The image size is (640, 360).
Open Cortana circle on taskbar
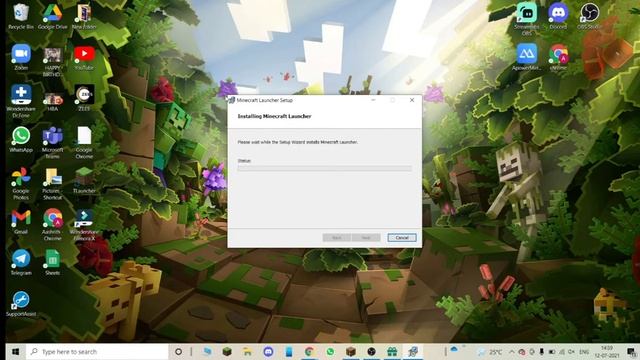[x=178, y=351]
